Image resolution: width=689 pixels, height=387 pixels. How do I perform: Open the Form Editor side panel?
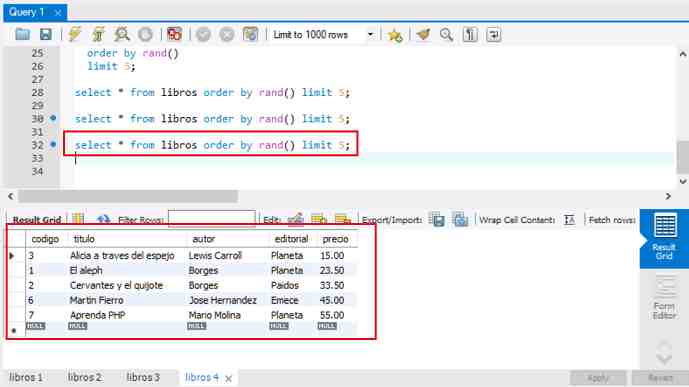tap(664, 298)
